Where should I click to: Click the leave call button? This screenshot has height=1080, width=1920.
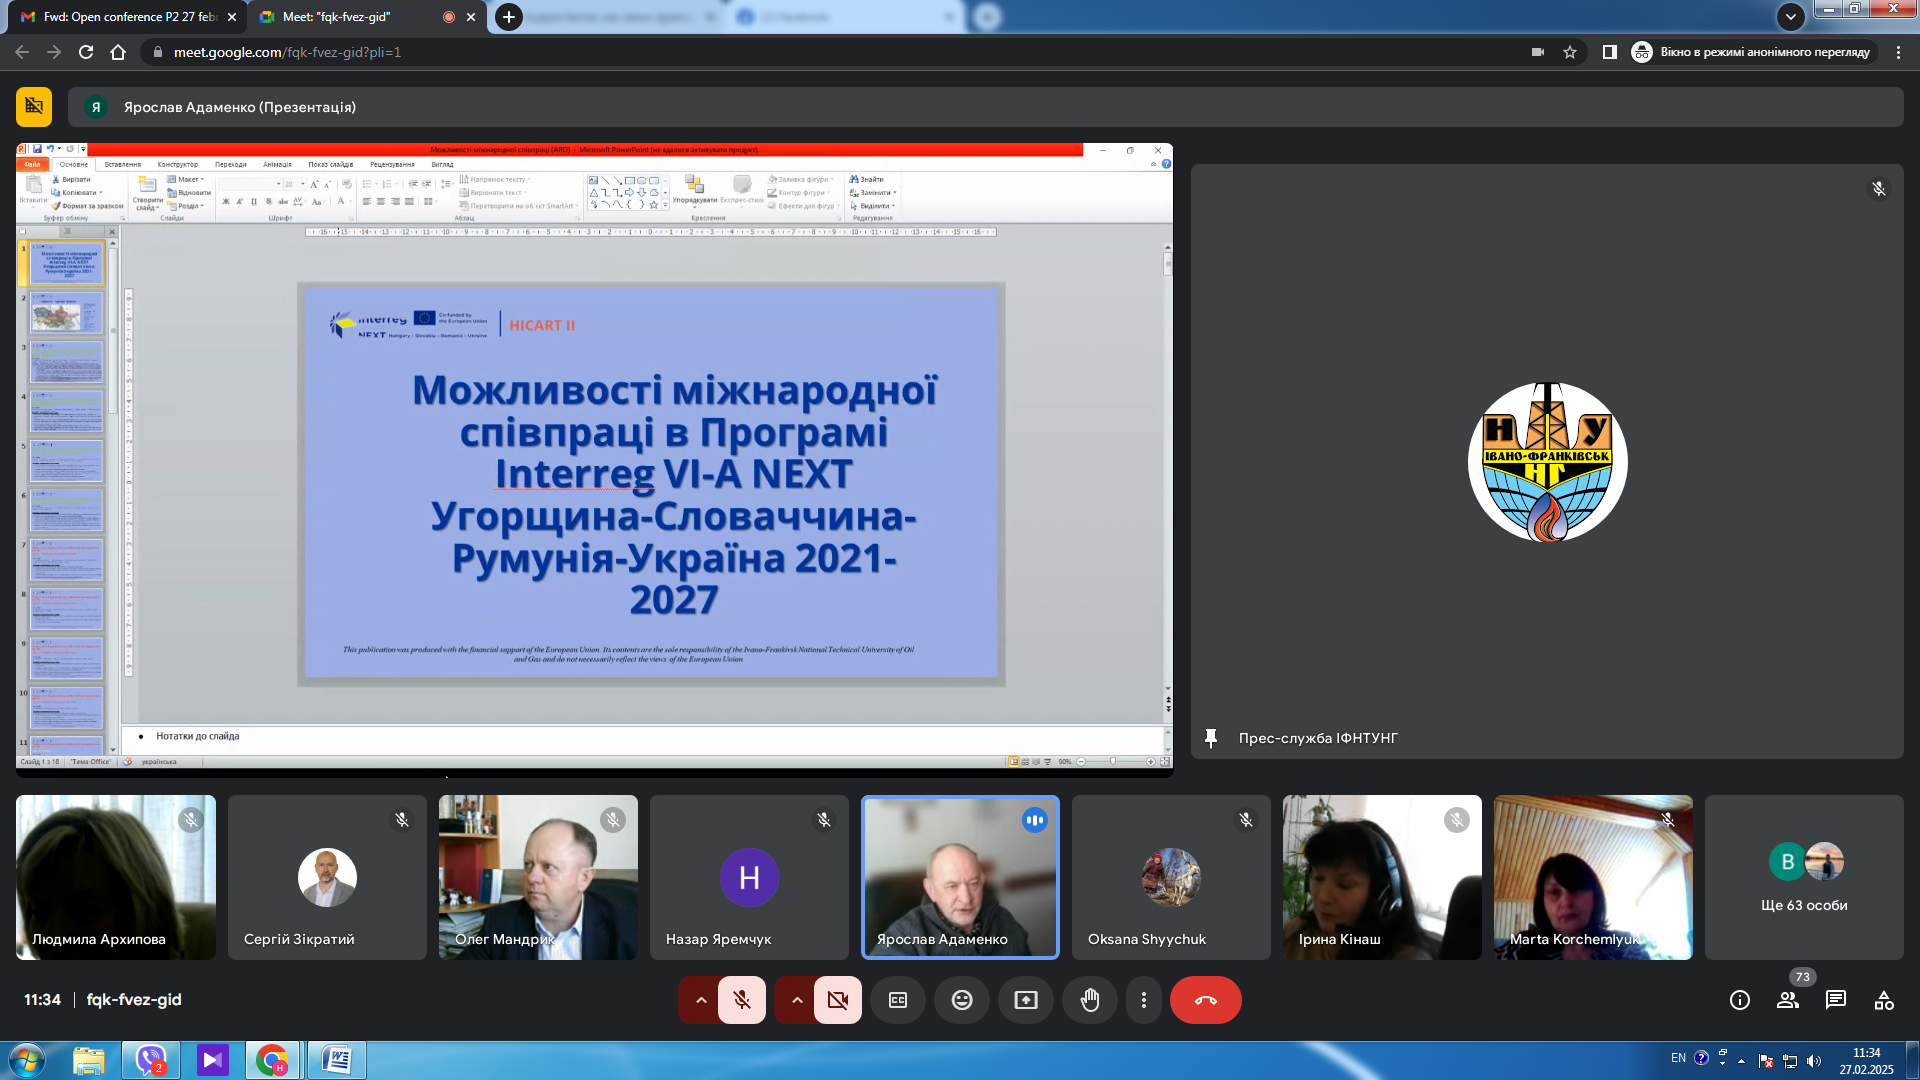point(1205,1000)
